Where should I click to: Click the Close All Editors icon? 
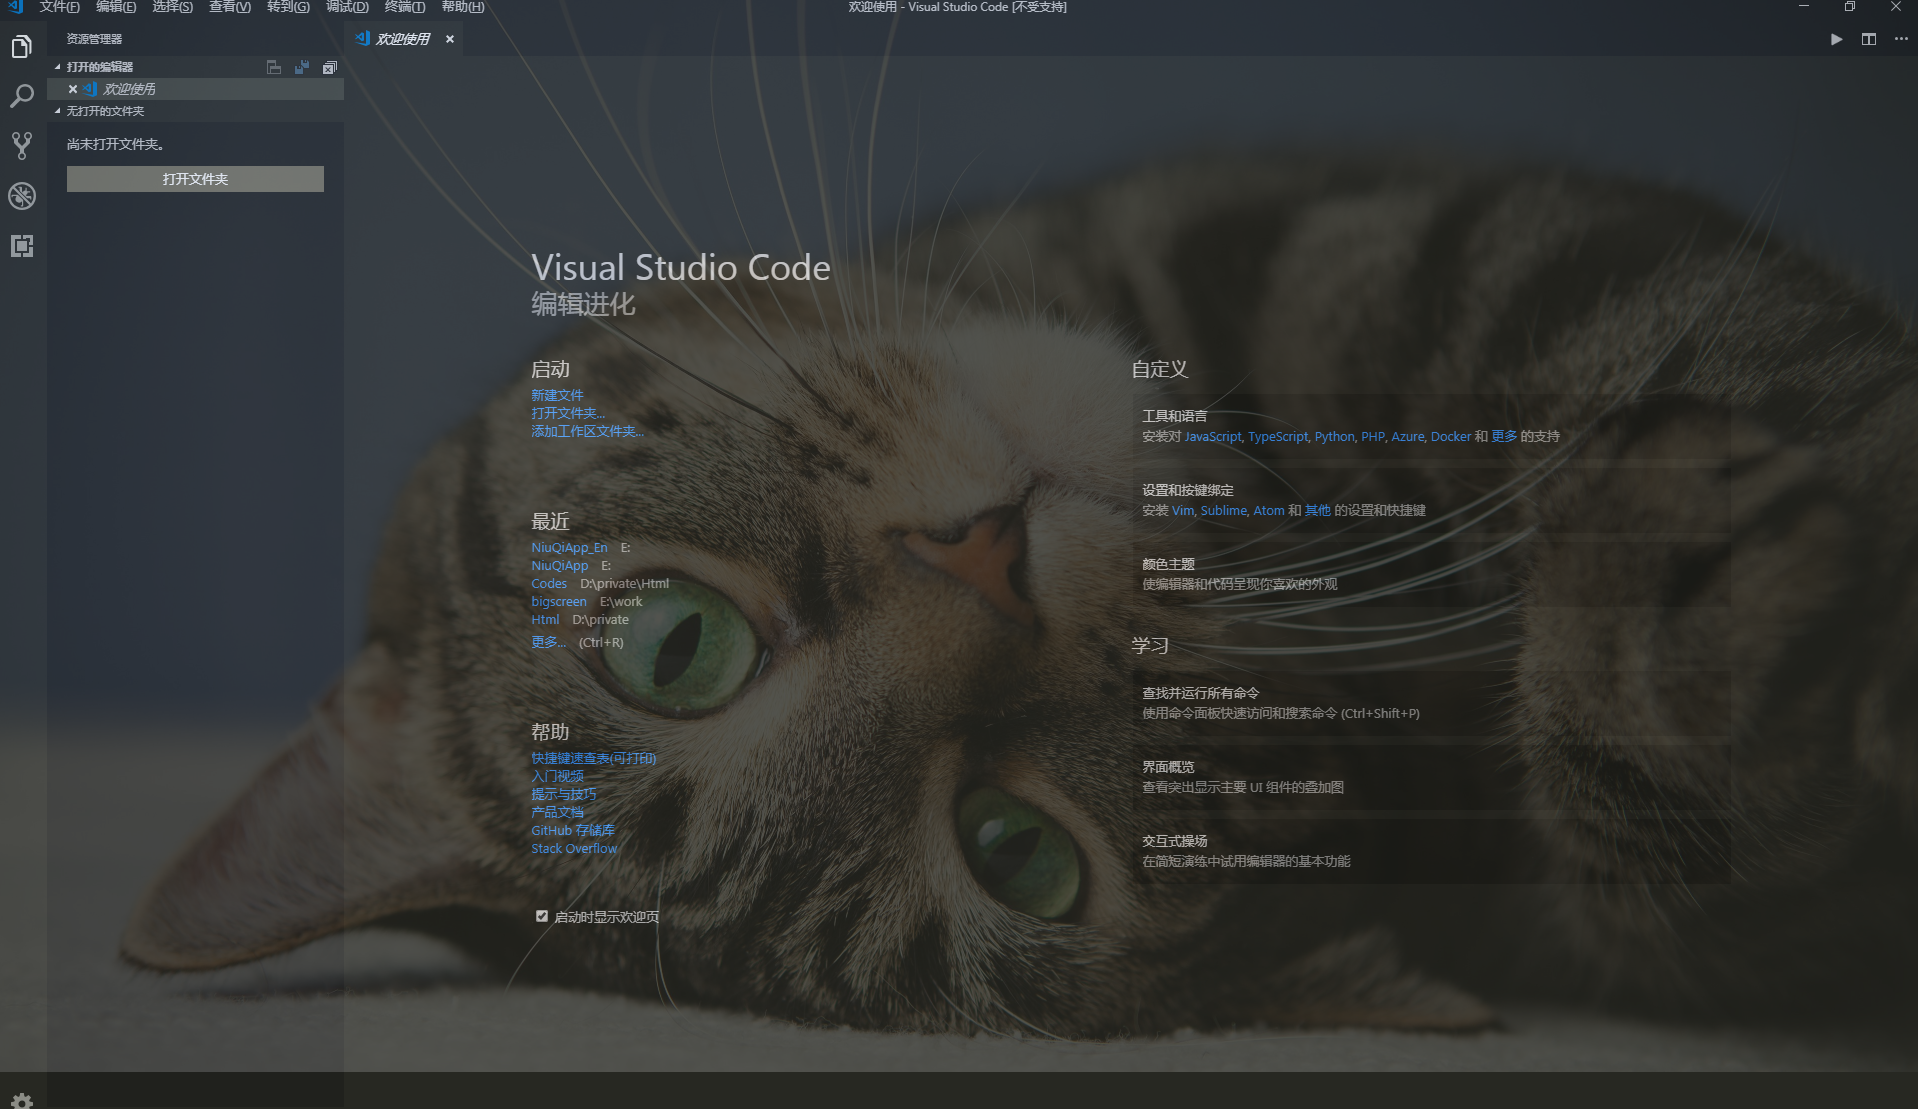point(329,67)
